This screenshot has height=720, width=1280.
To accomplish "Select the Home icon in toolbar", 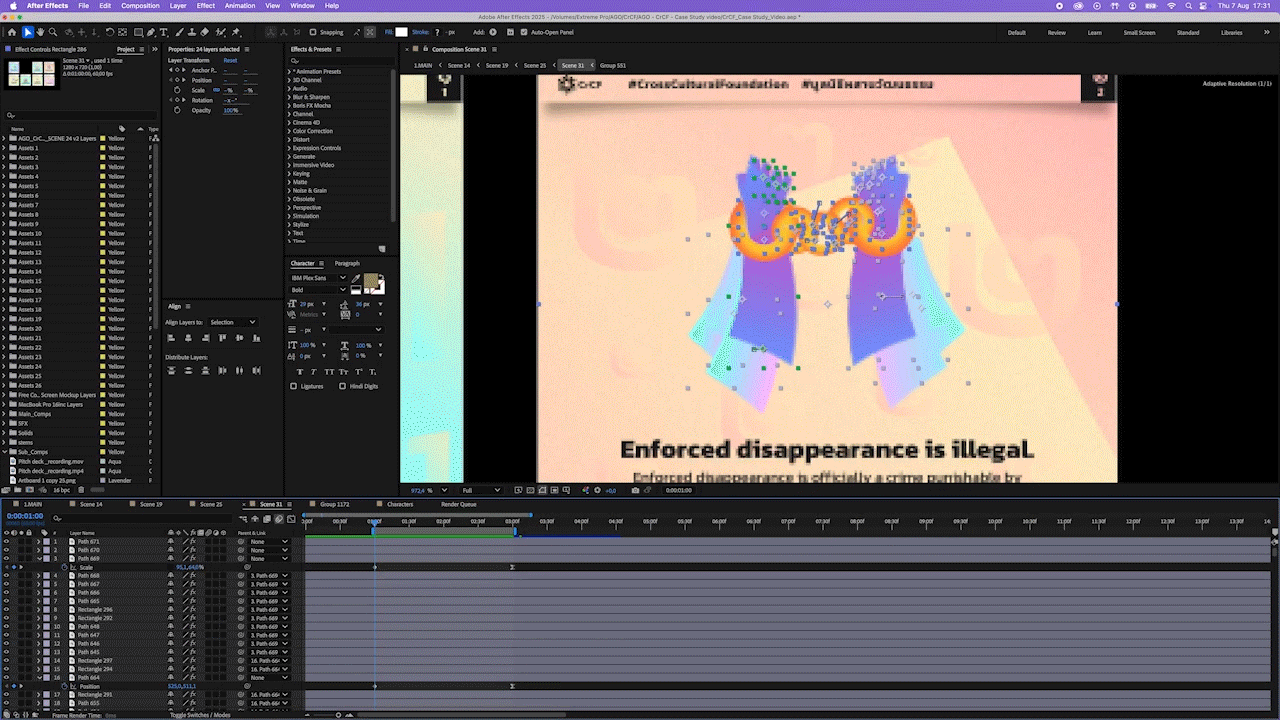I will (11, 32).
